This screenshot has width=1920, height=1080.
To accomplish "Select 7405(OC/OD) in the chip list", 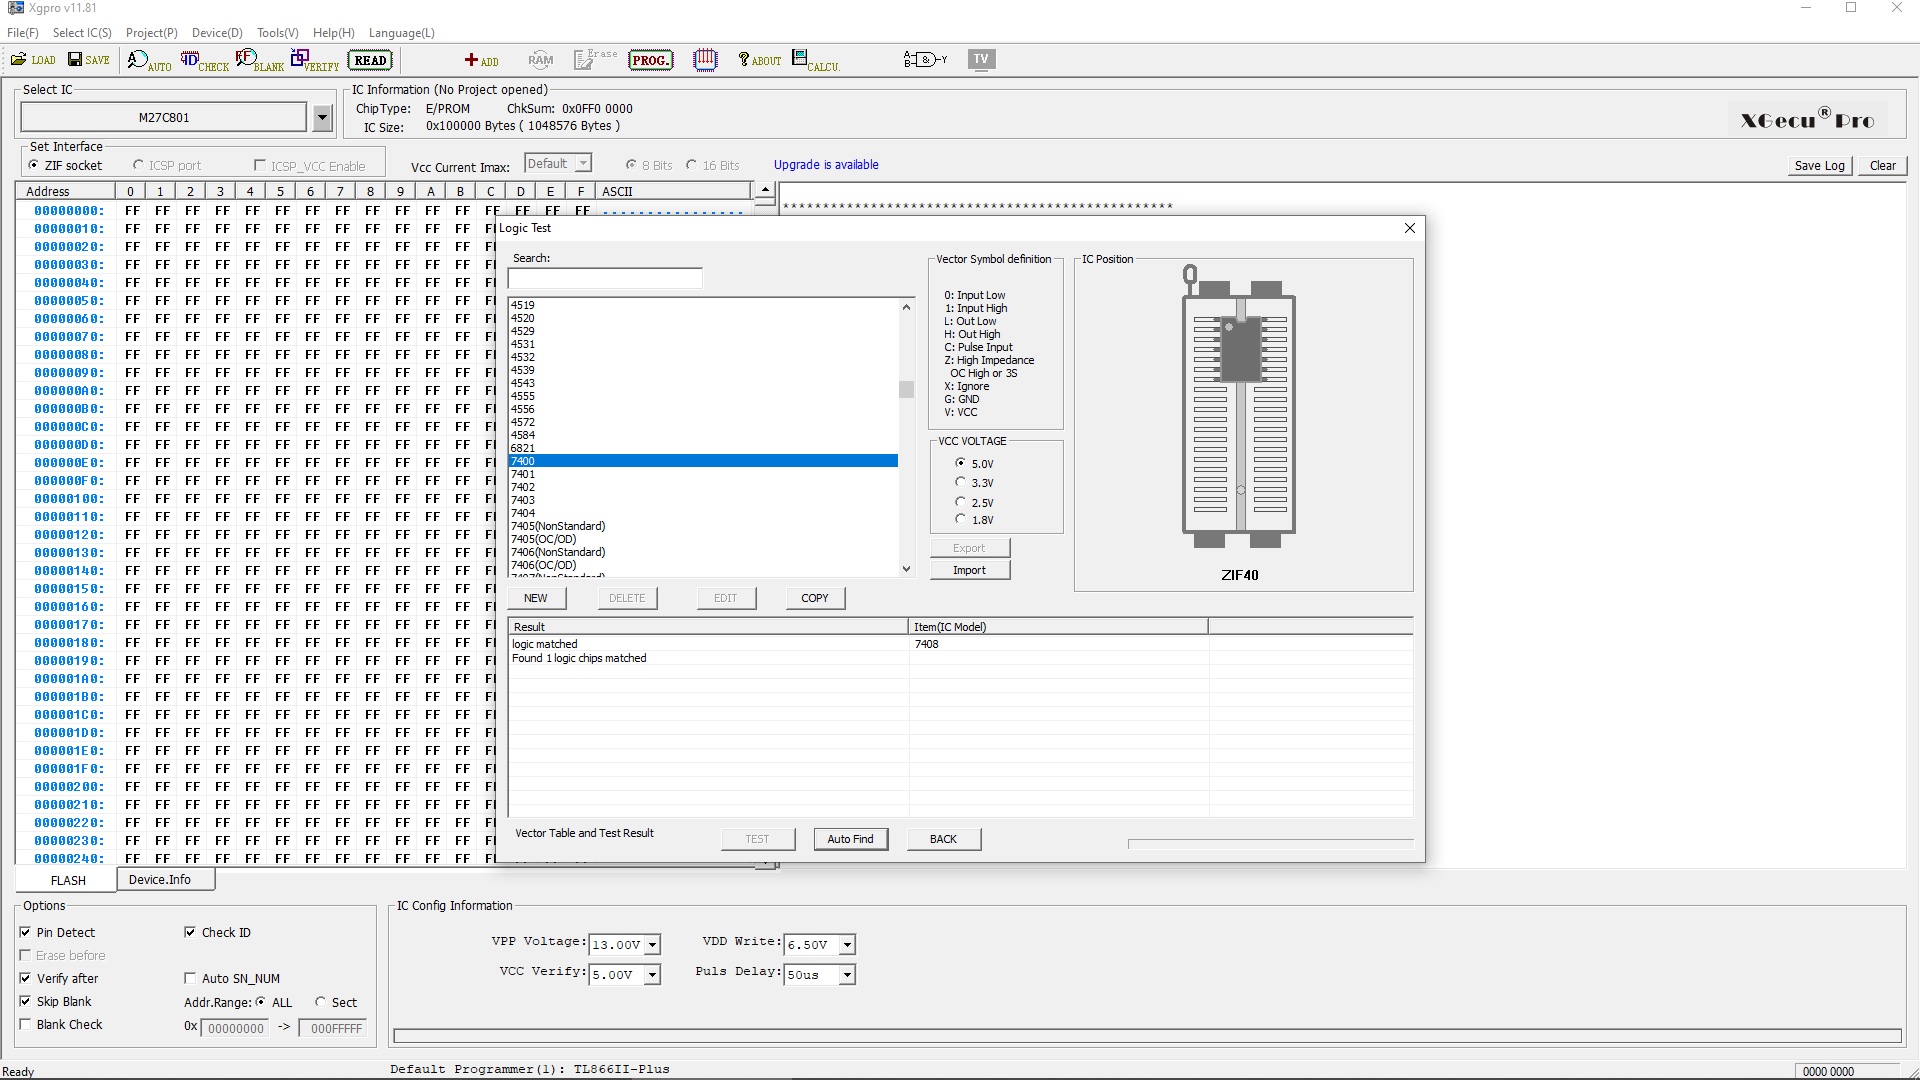I will 703,539.
